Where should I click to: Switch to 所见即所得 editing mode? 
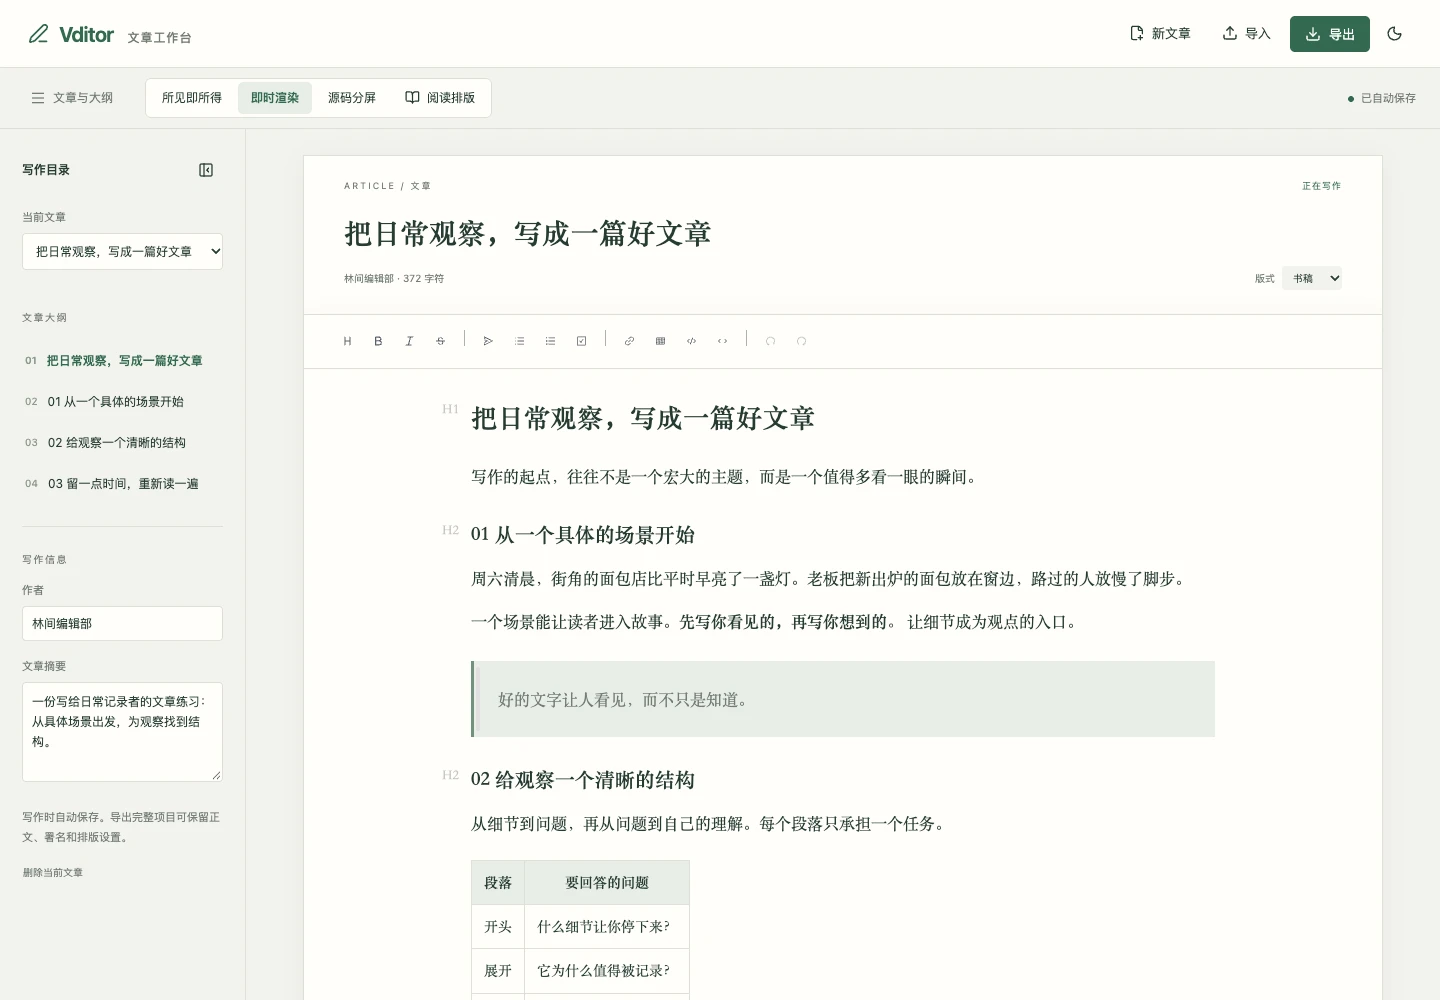pyautogui.click(x=192, y=98)
